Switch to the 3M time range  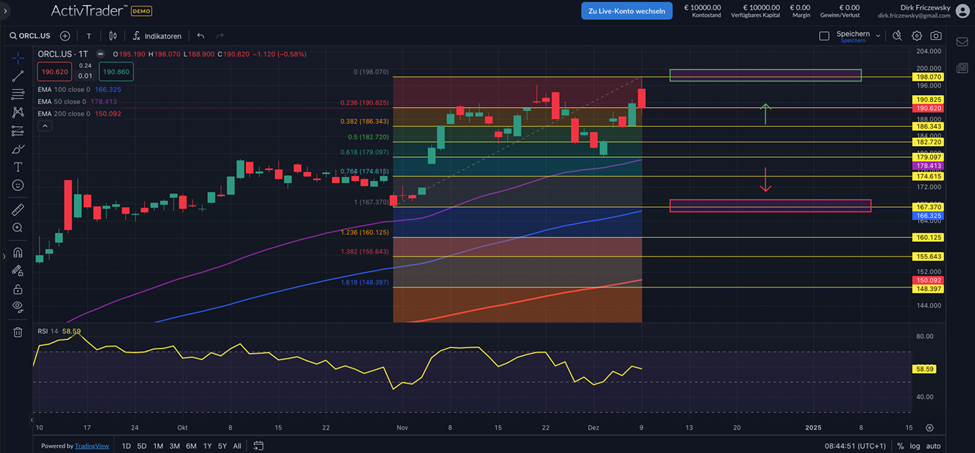point(175,446)
